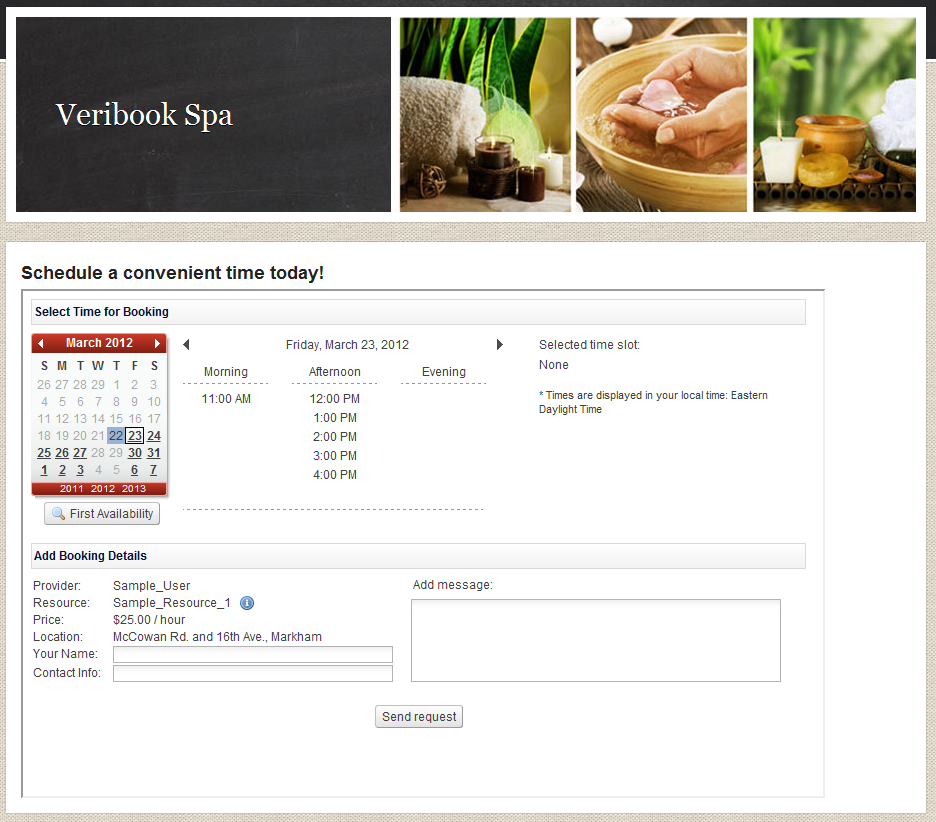Image resolution: width=936 pixels, height=822 pixels.
Task: Select April 2 in the calendar's last row
Action: 62,470
